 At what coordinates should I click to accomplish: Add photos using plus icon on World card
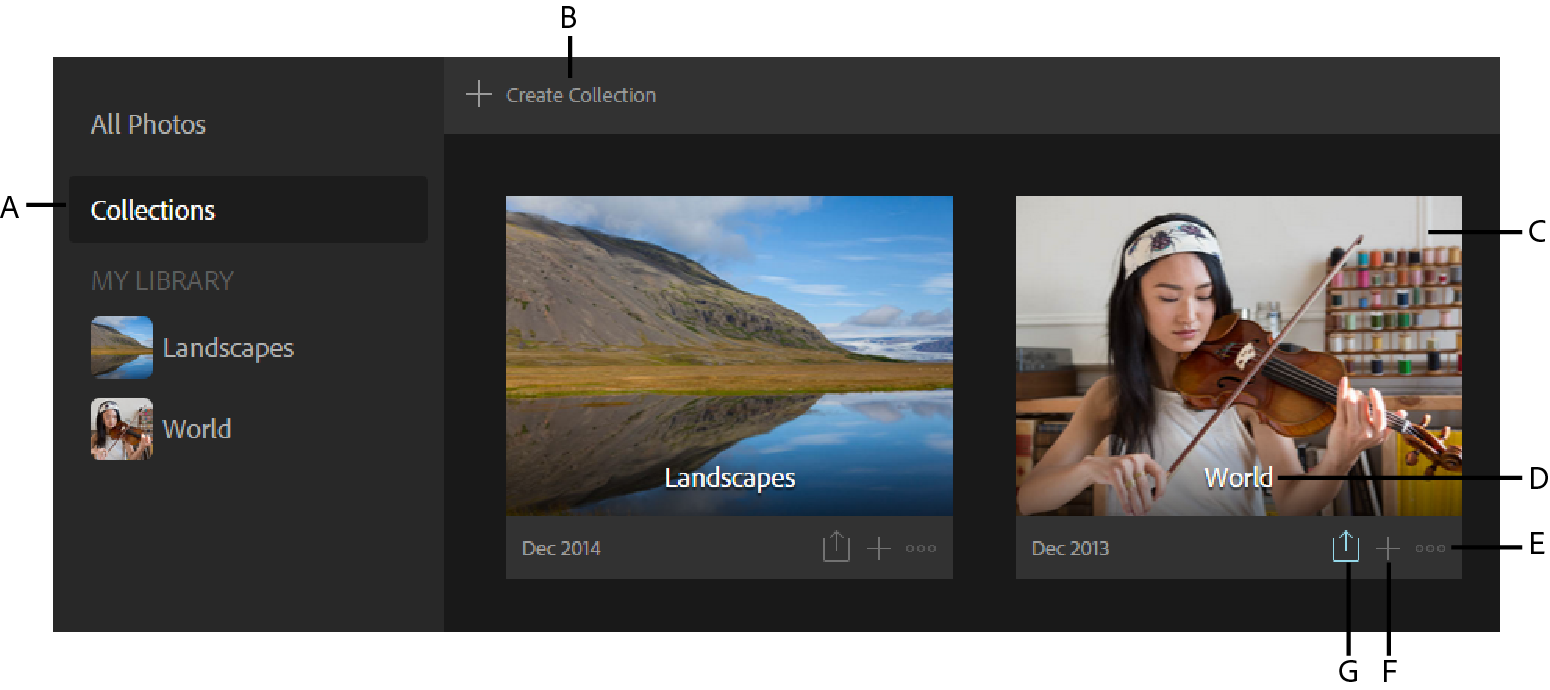[1388, 548]
